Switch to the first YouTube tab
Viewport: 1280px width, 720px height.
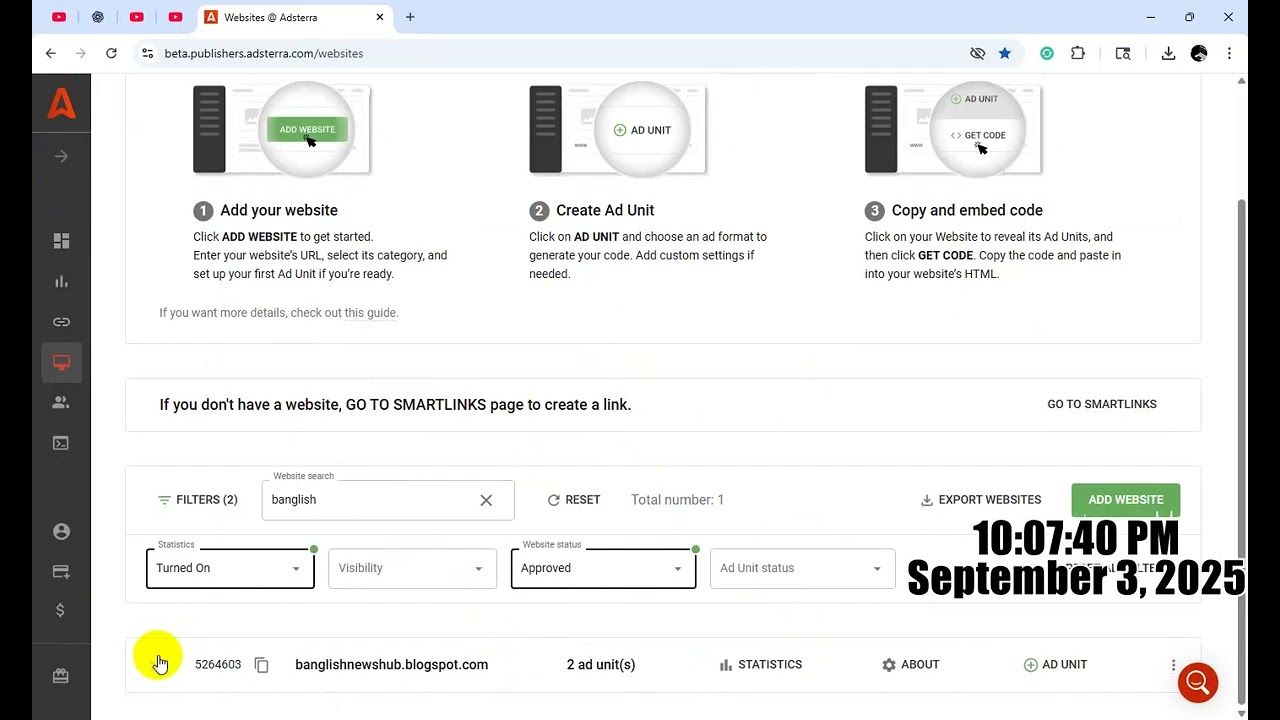coord(59,17)
